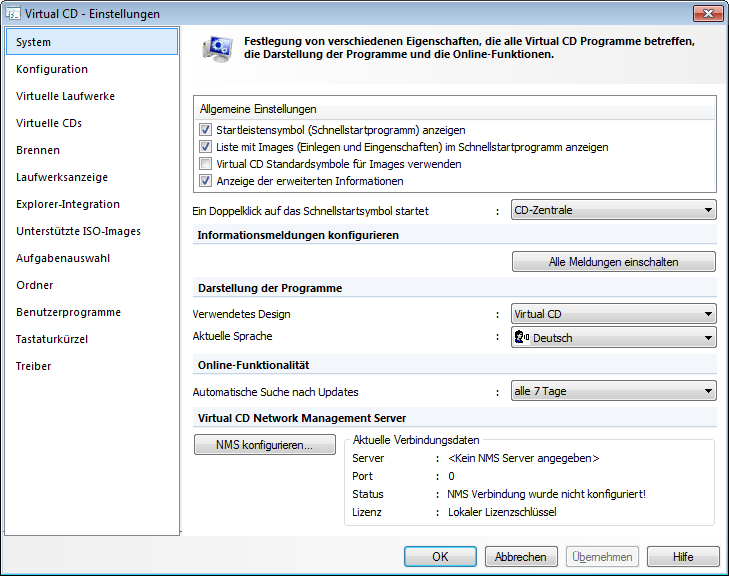Click the '<Kein NMS Server angegeben>' server value
This screenshot has width=729, height=576.
click(x=524, y=458)
